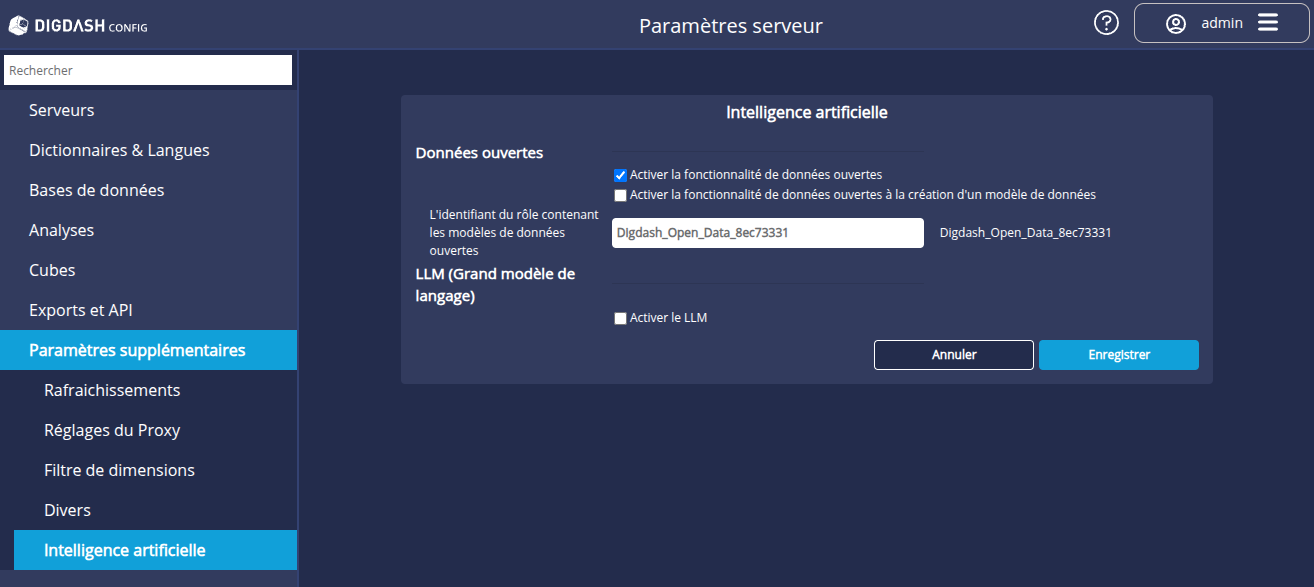1314x587 pixels.
Task: Expand the Serveurs section
Action: [x=62, y=110]
